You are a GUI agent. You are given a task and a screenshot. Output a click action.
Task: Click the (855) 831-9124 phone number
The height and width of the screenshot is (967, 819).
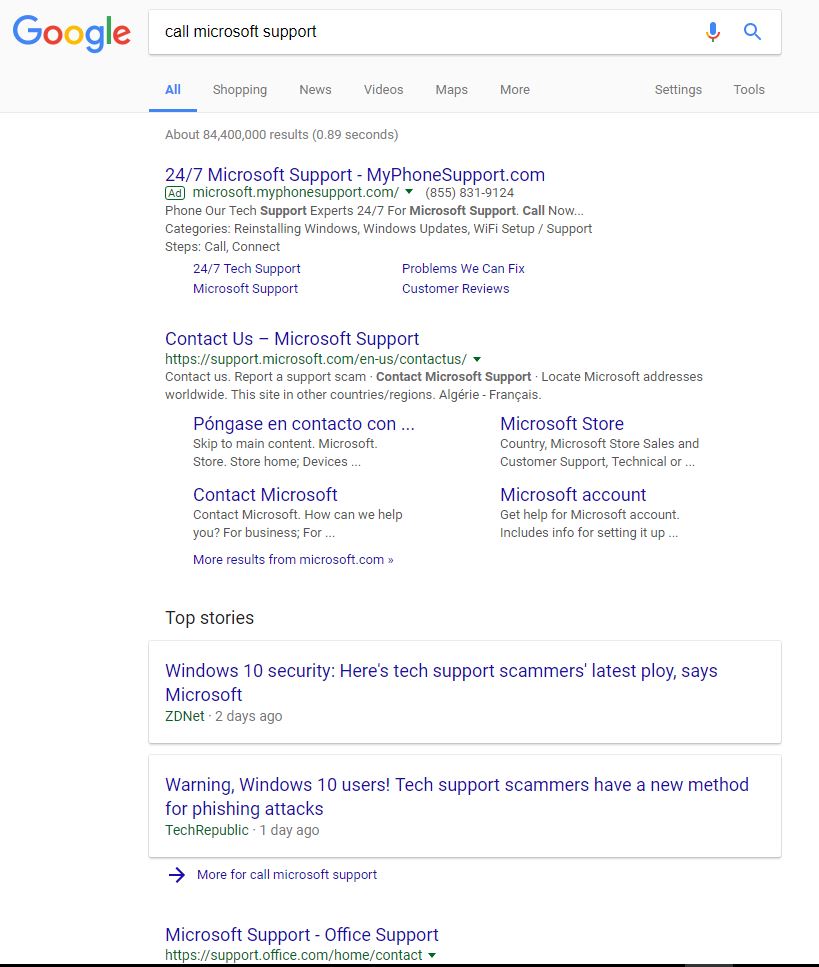[469, 193]
